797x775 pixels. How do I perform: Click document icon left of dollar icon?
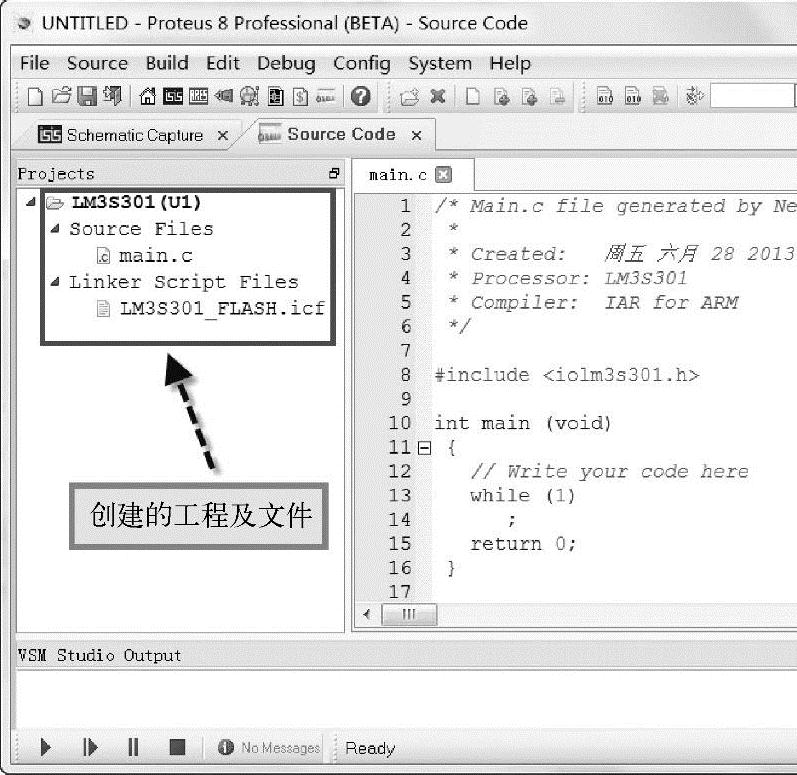pos(275,96)
